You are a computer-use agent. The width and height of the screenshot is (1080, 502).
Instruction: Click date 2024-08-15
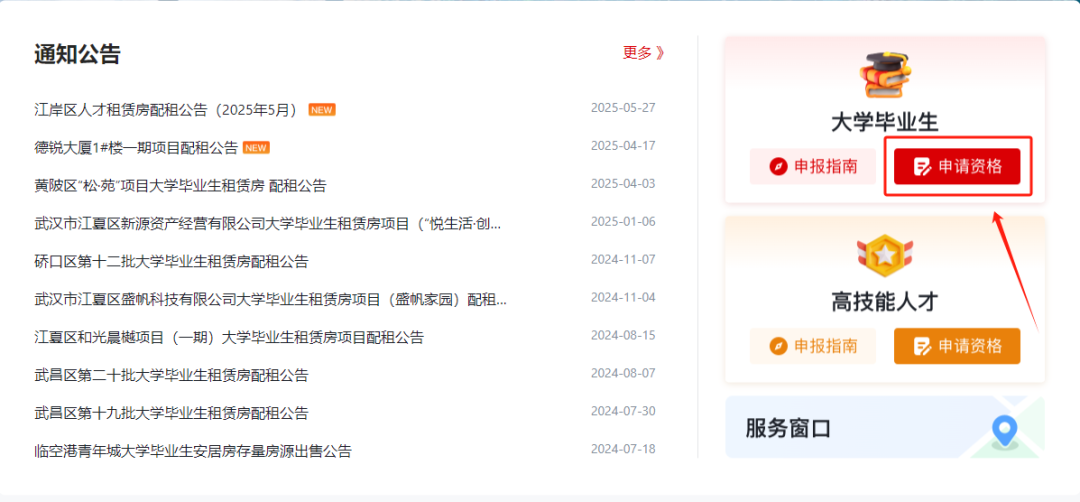(623, 335)
